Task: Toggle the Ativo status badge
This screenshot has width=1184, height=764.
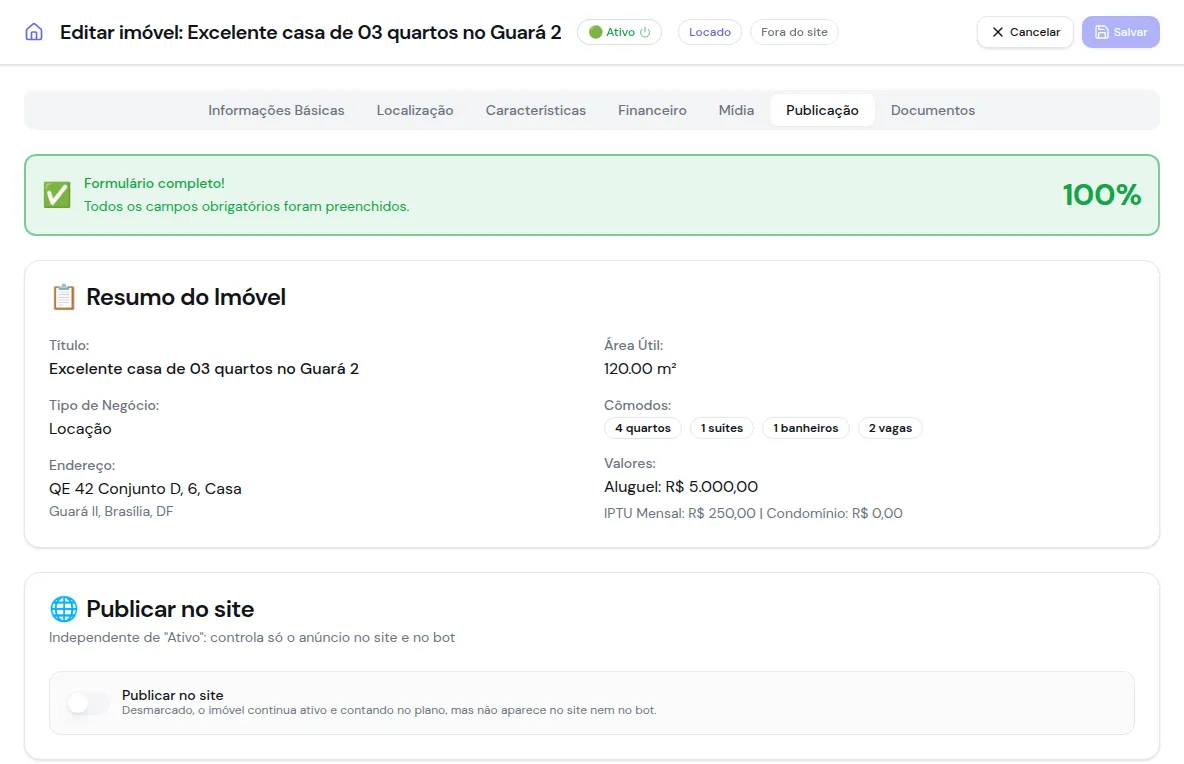Action: (x=619, y=32)
